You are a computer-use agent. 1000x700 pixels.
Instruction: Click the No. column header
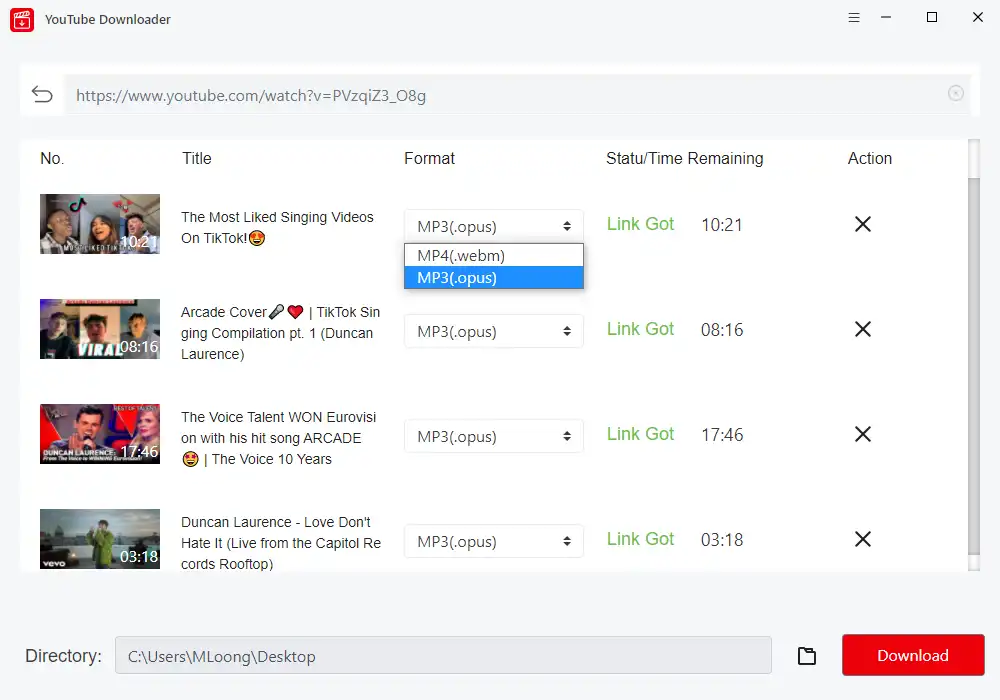(52, 158)
